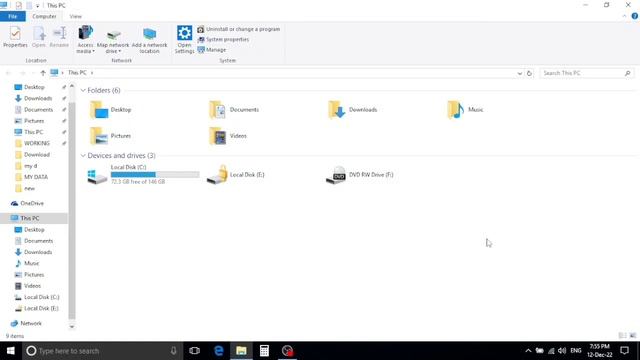Expand the address bar history dropdown
Screen dimensions: 640x360
[x=520, y=73]
